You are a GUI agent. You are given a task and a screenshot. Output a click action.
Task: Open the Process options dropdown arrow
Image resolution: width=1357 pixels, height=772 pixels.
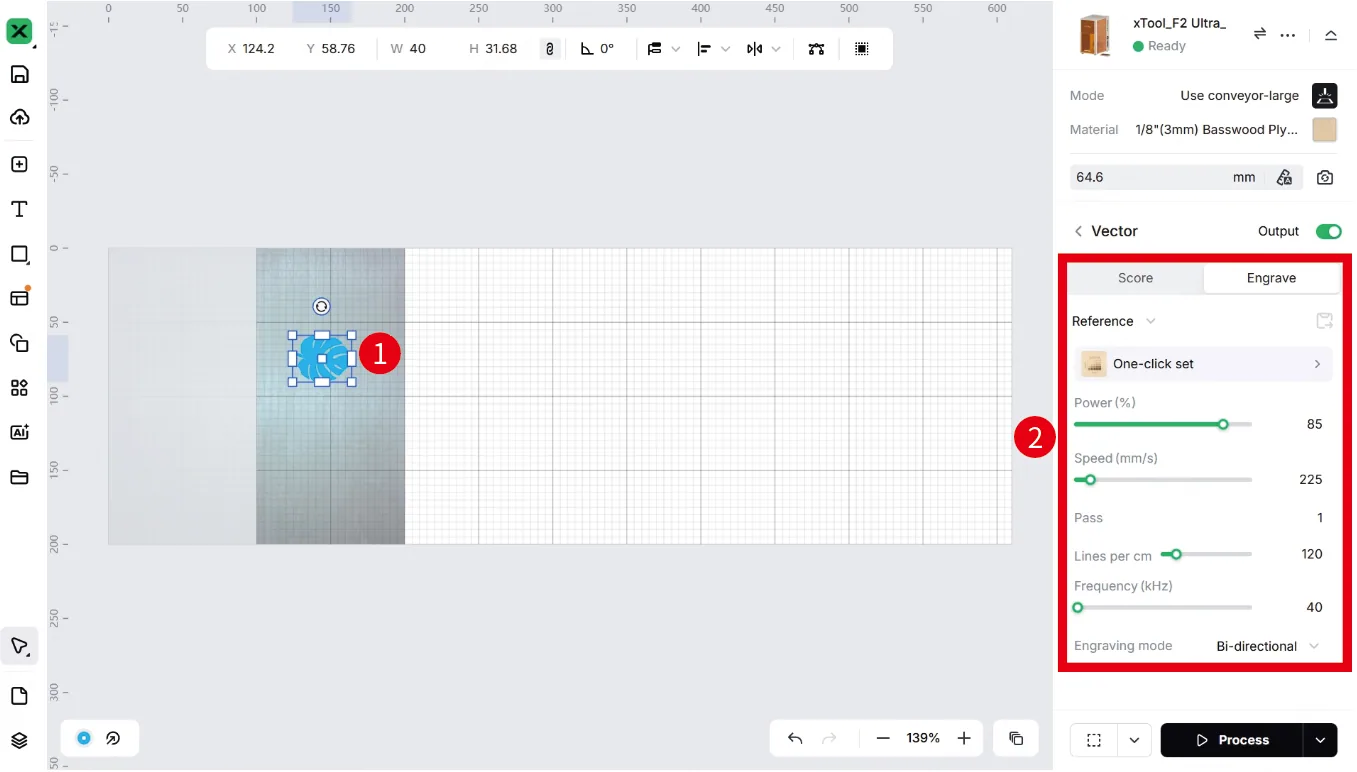coord(1320,740)
